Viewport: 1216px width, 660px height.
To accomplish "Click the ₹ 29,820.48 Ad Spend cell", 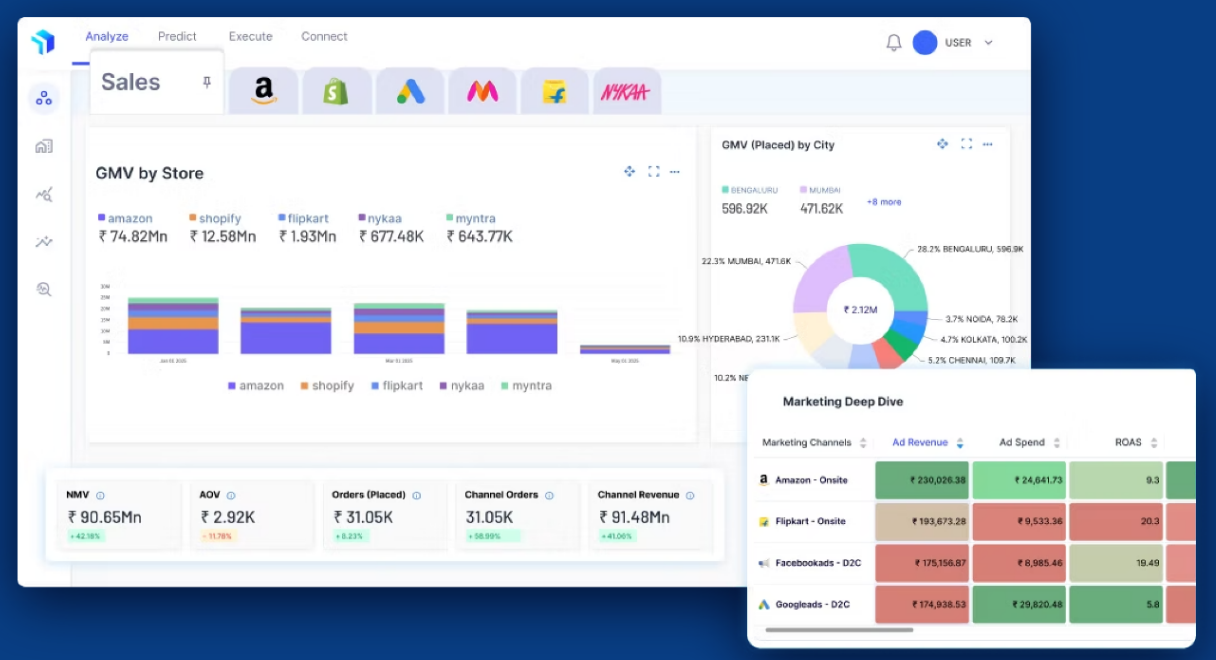I will tap(1019, 604).
